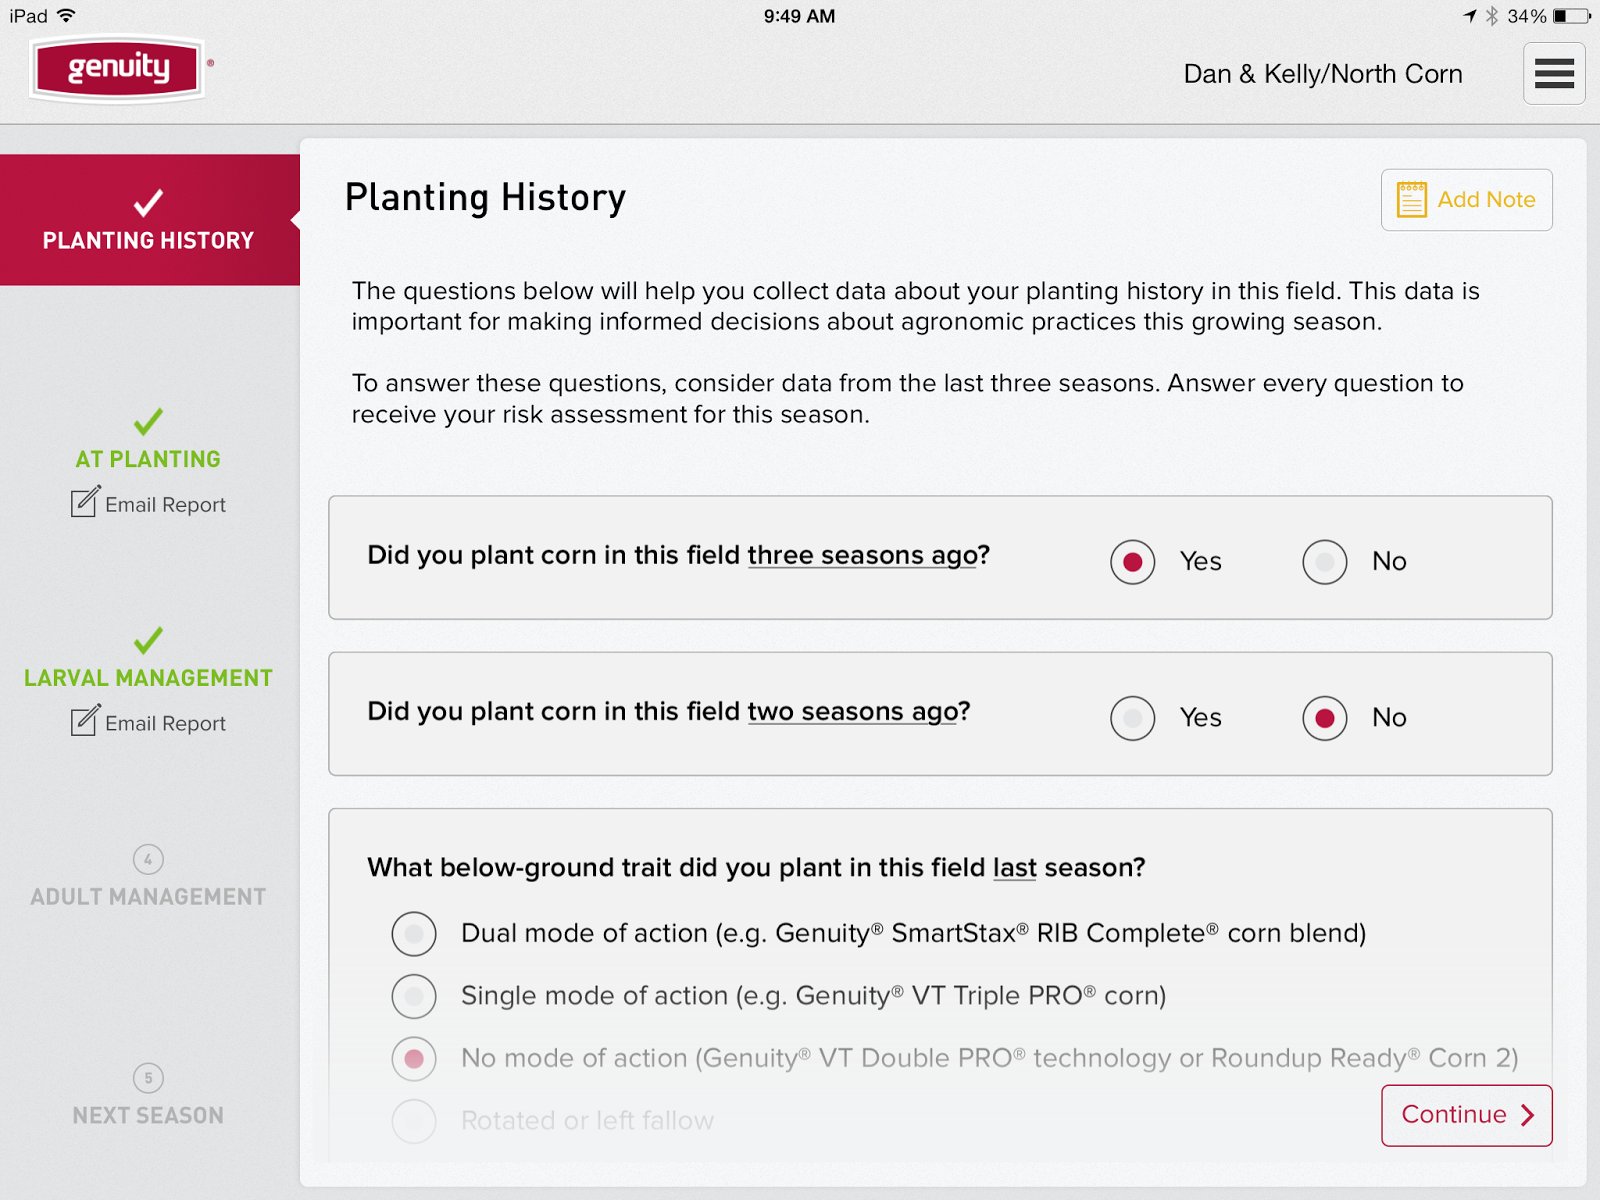
Task: Tap the location arrow status icon
Action: 1470,16
